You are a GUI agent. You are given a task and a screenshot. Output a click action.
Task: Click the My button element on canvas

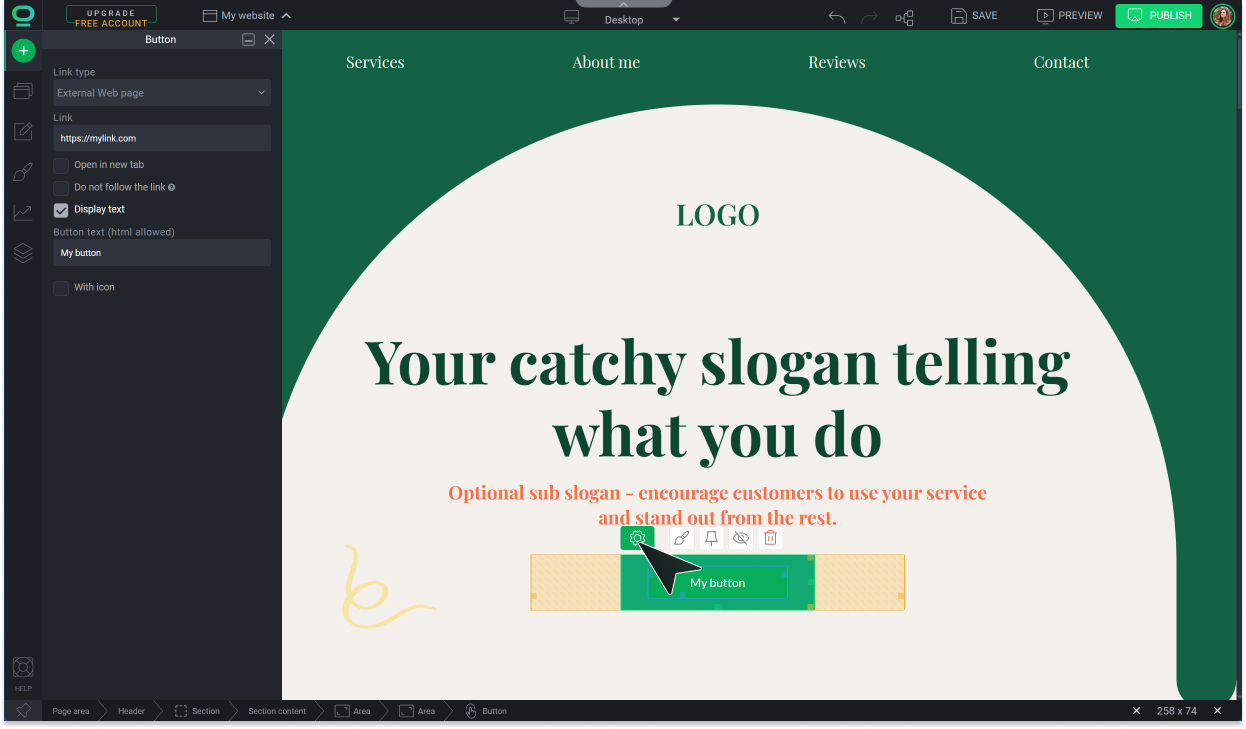coord(717,583)
